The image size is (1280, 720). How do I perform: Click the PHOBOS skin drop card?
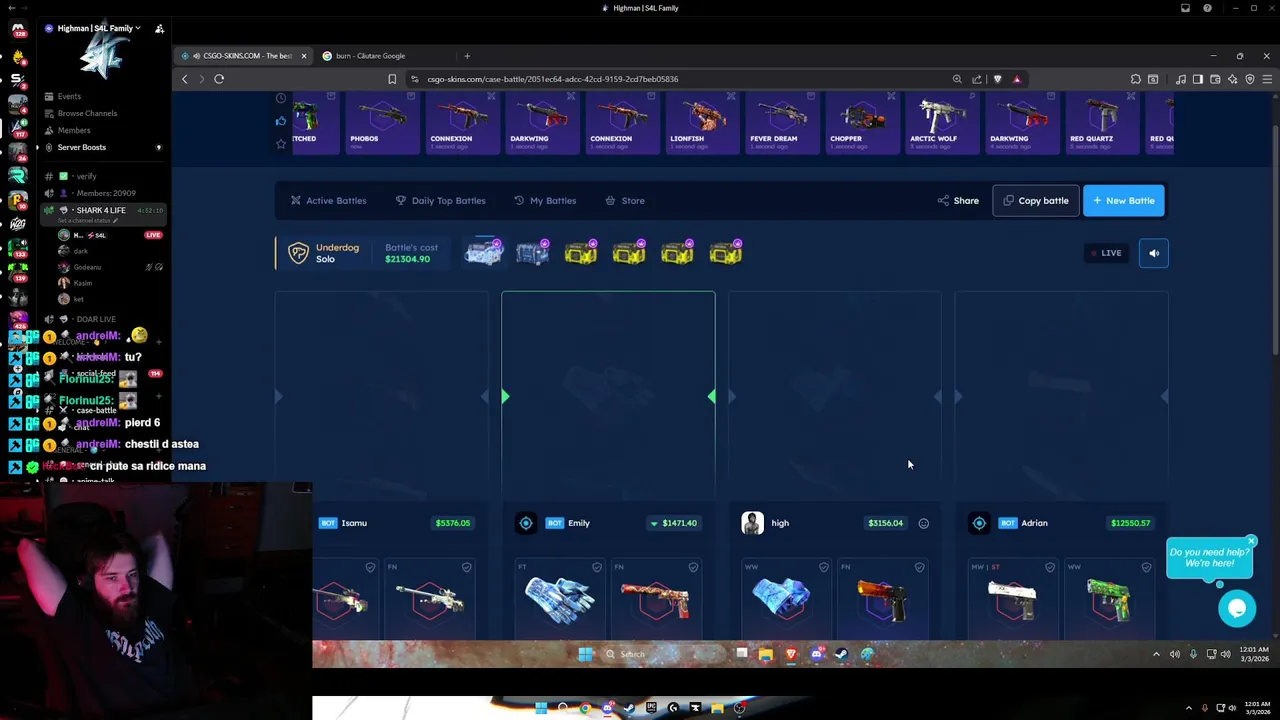381,122
